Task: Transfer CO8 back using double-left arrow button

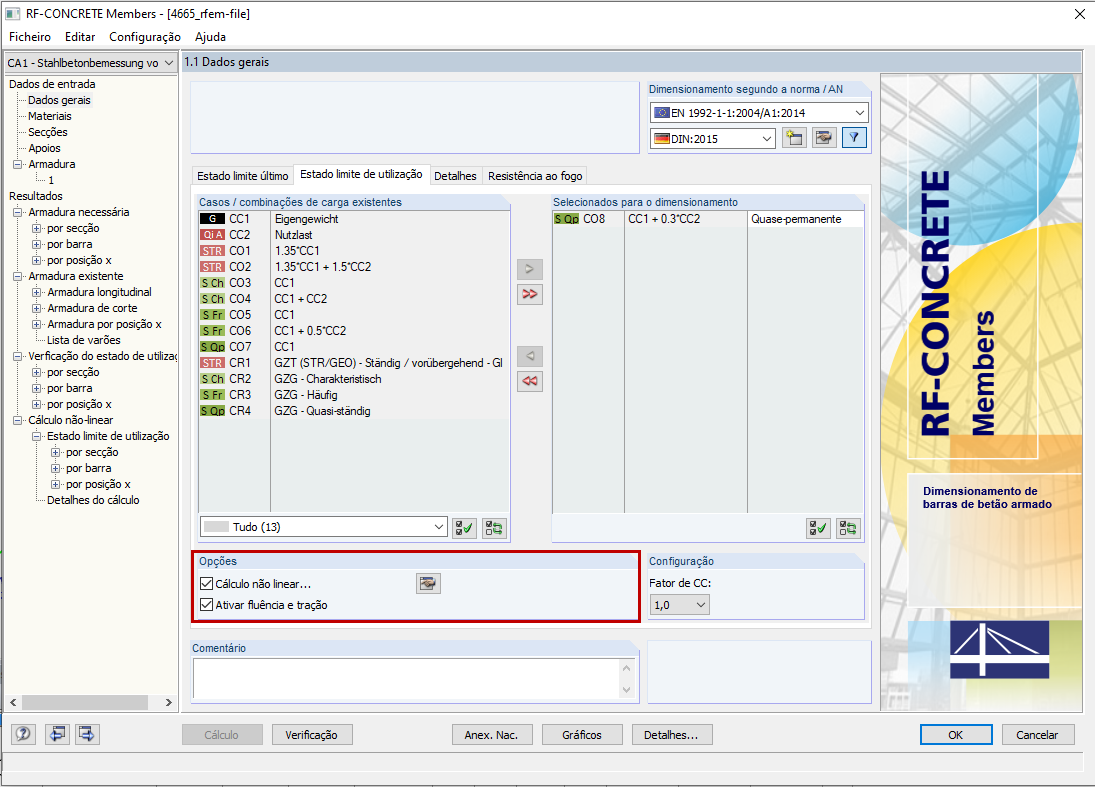Action: (x=530, y=381)
